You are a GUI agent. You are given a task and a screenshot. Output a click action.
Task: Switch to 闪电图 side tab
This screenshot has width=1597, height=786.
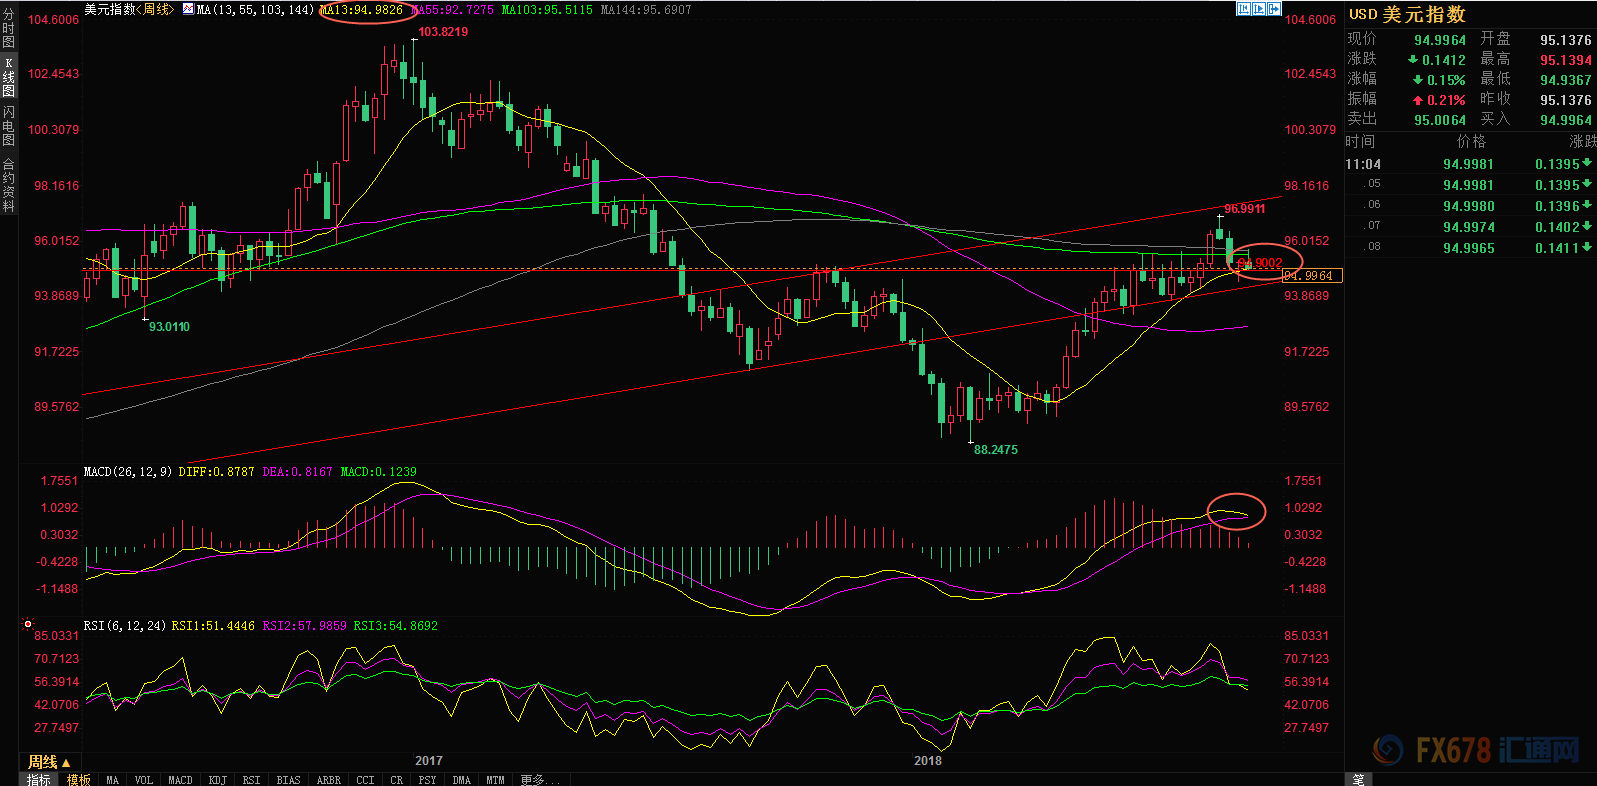coord(9,125)
